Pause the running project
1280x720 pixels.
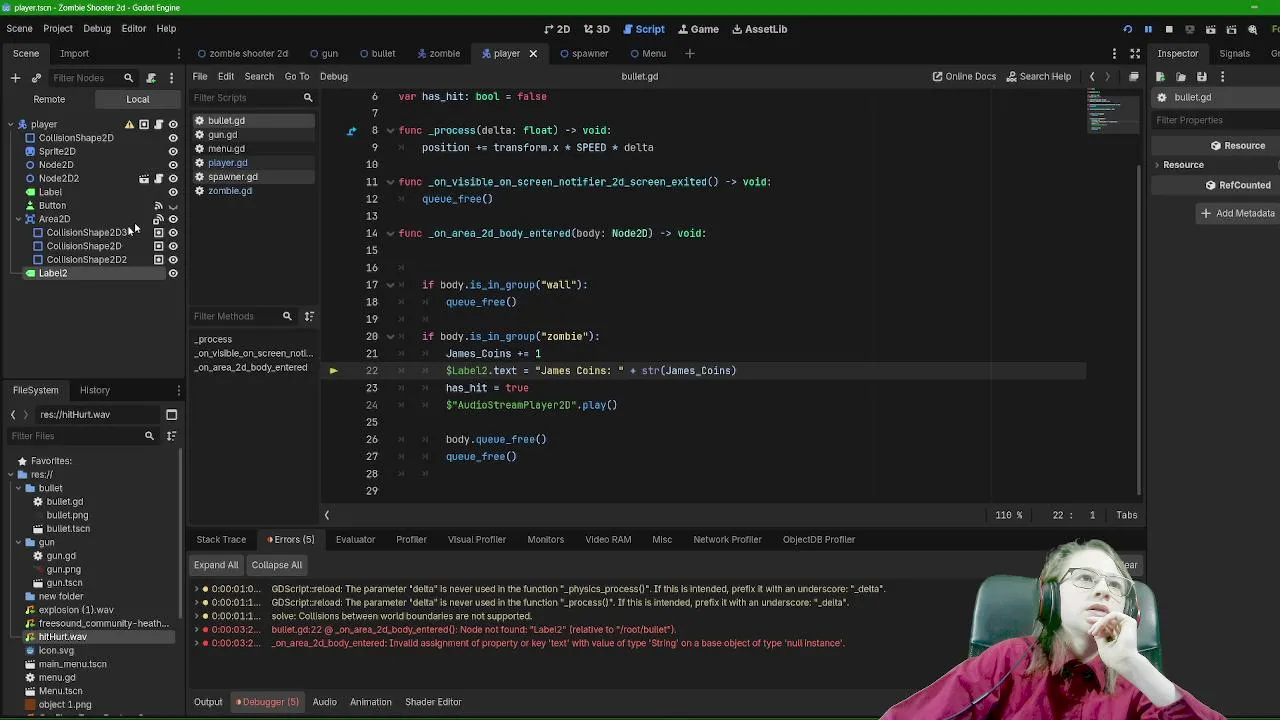pyautogui.click(x=1148, y=29)
